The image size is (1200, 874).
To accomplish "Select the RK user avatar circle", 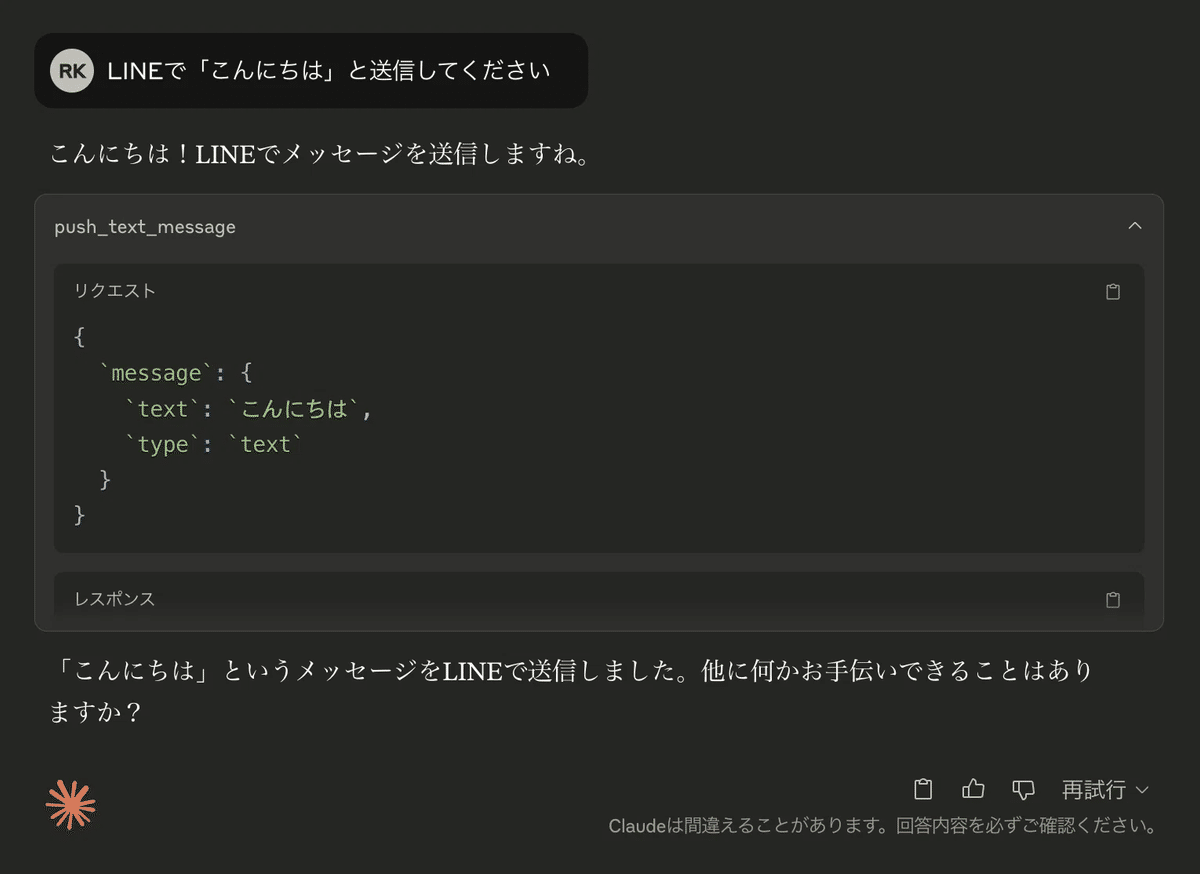I will [71, 70].
